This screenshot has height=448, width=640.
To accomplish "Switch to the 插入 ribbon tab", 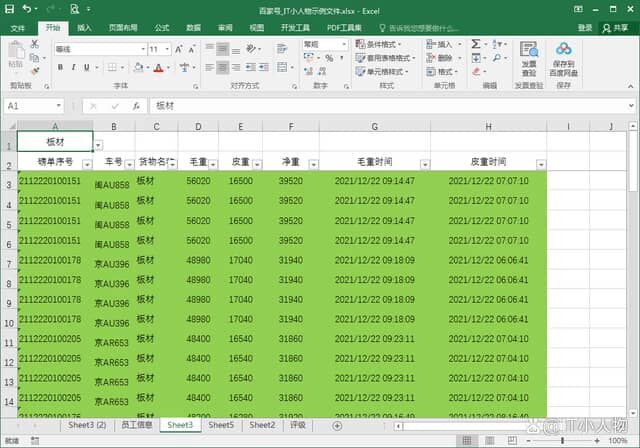I will point(85,28).
